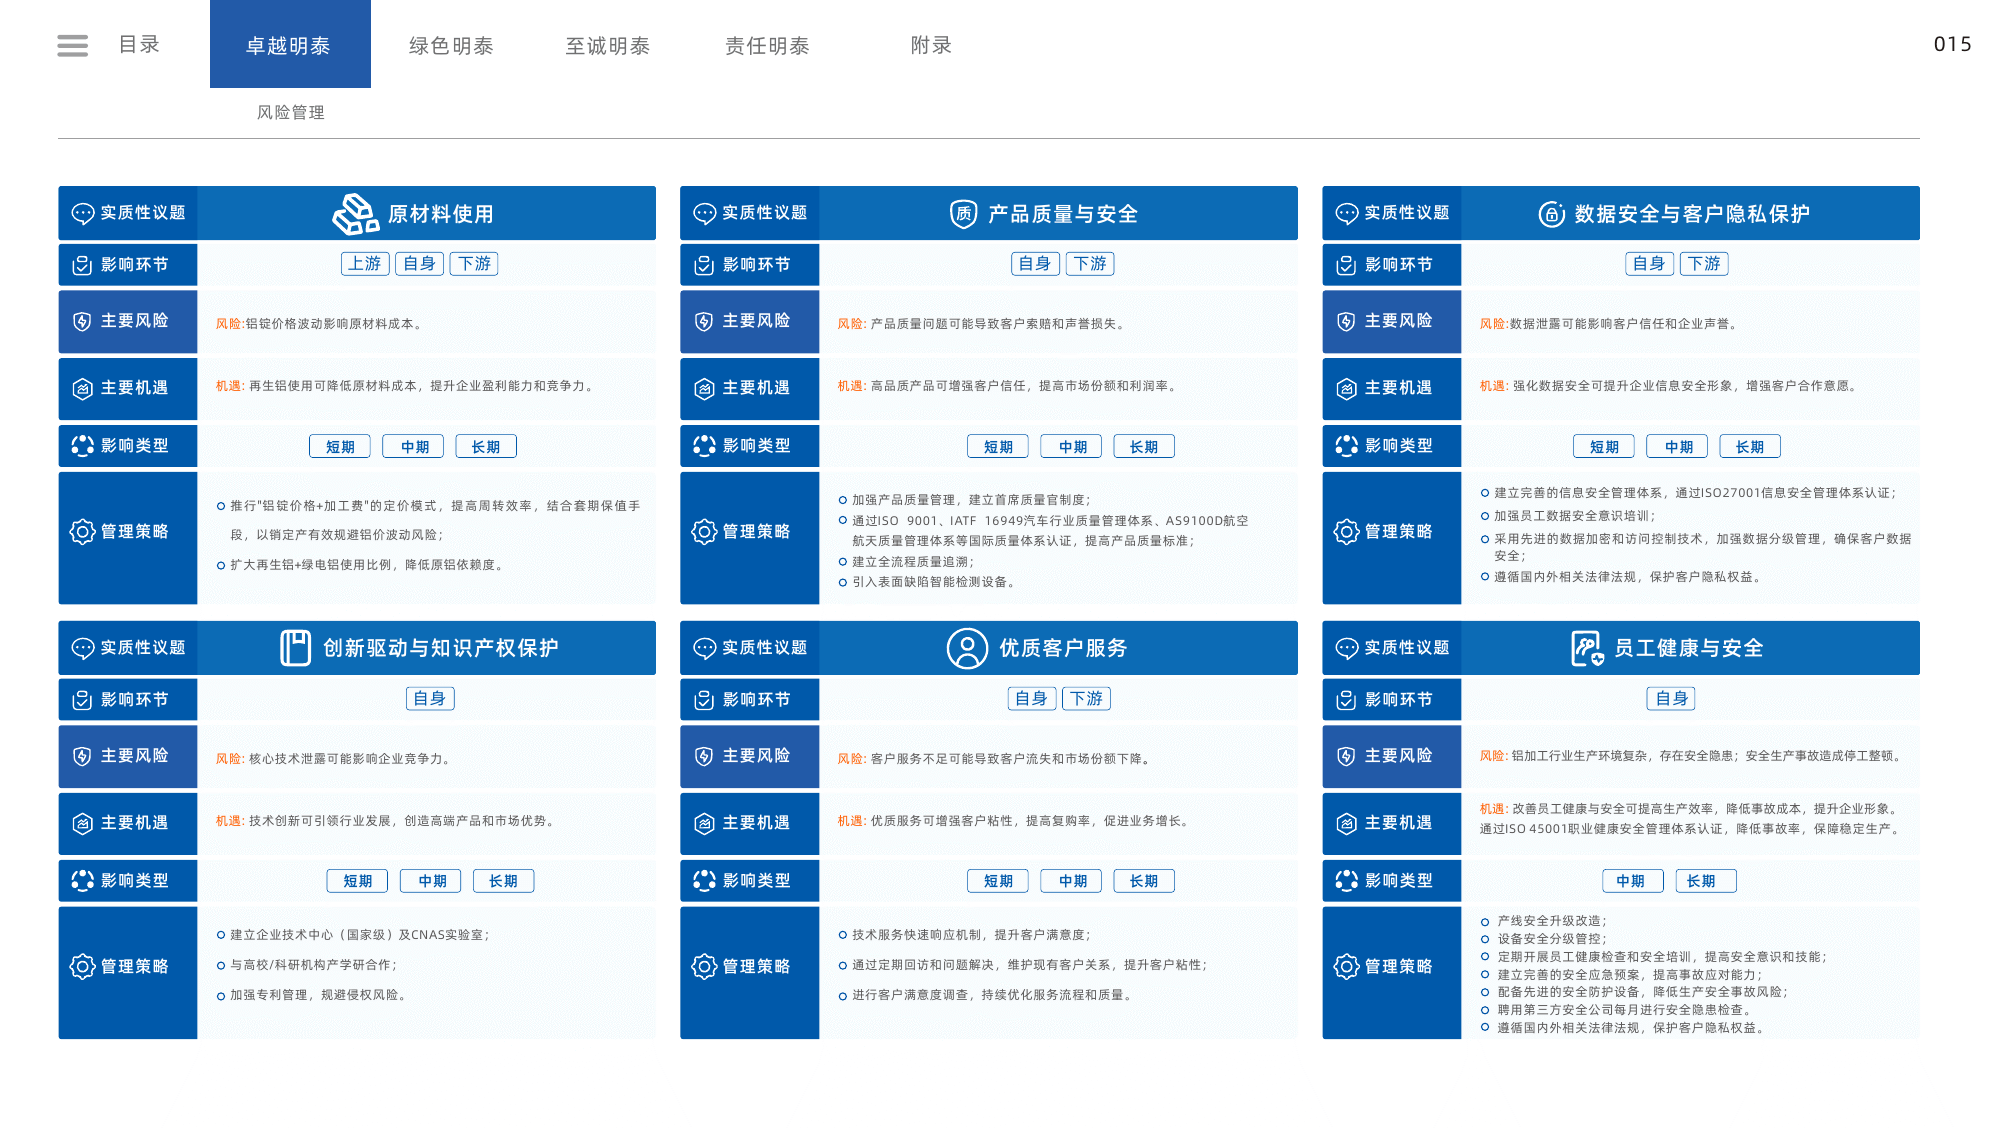This screenshot has height=1128, width=2008.
Task: Select the 上游 tag under 原材料使用
Action: pos(365,263)
